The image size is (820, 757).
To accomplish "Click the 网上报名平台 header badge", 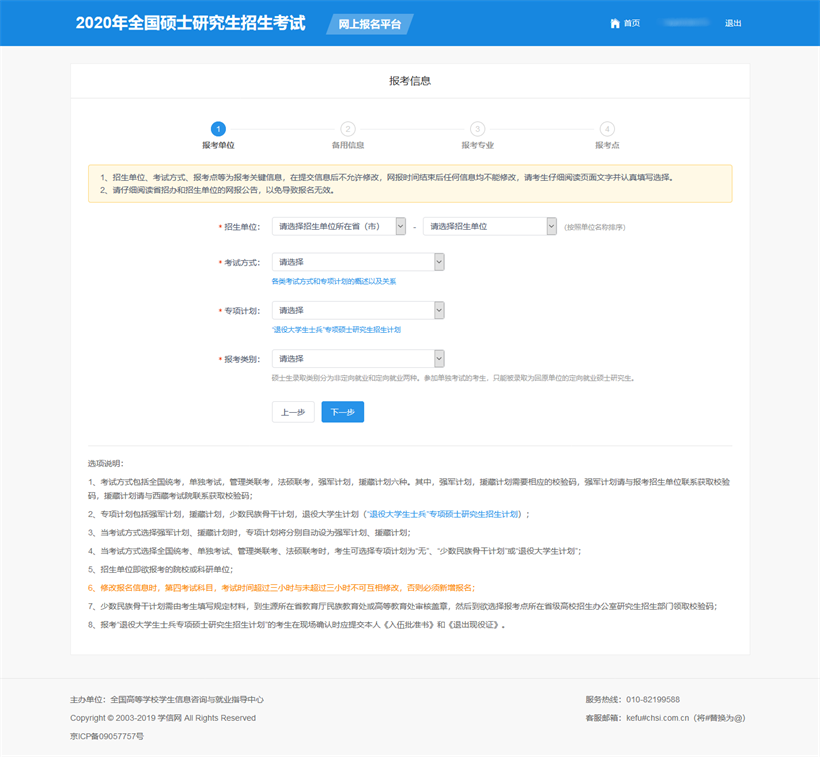I will point(370,24).
